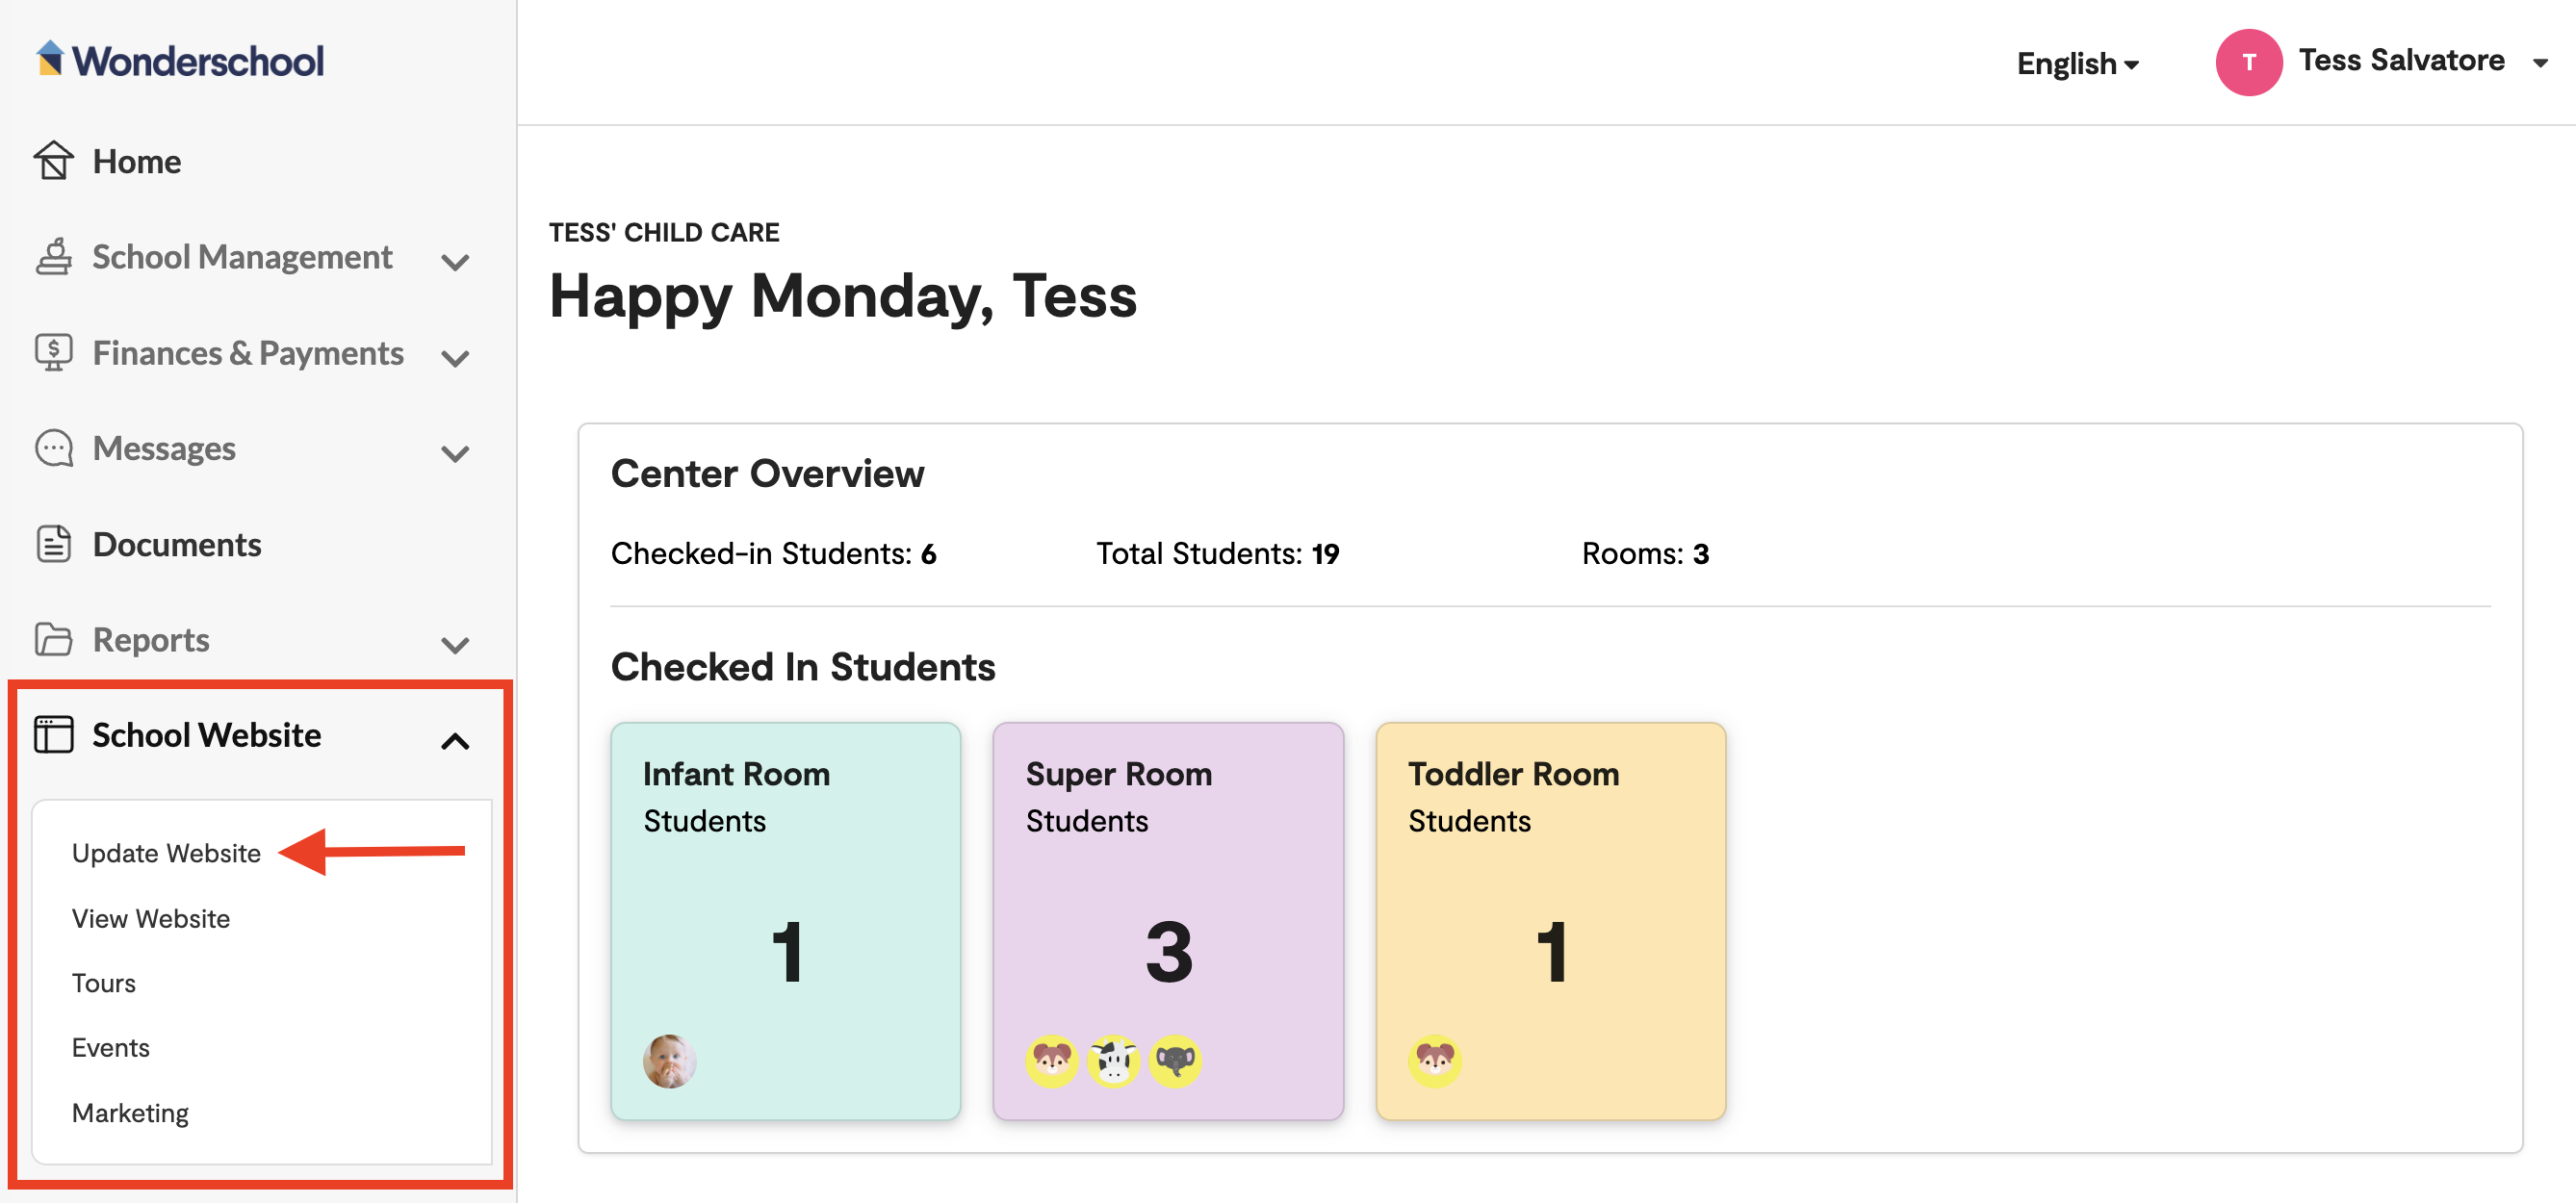This screenshot has width=2576, height=1203.
Task: Collapse the School Website section chevron
Action: [455, 741]
